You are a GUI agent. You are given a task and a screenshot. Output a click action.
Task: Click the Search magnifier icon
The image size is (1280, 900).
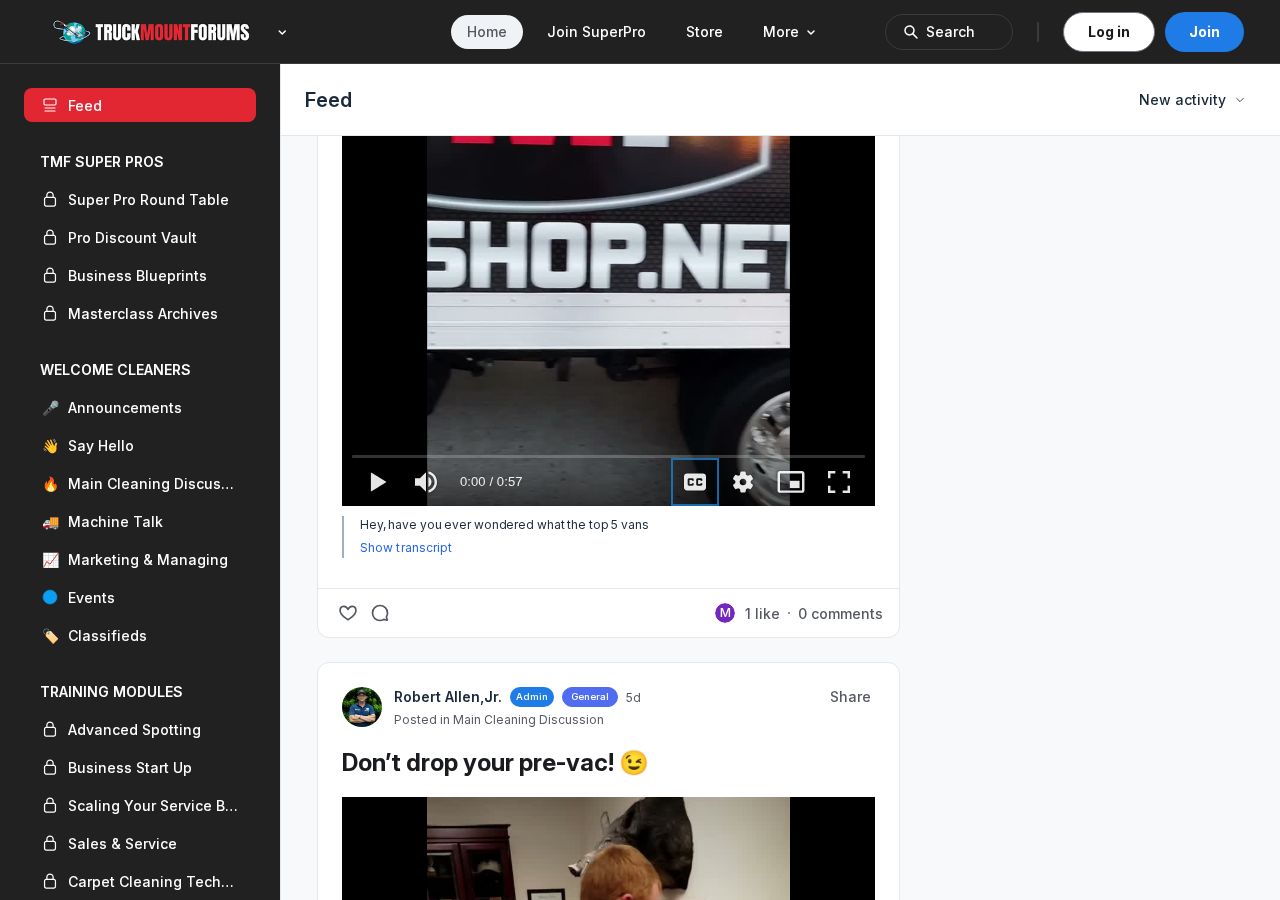pyautogui.click(x=911, y=32)
